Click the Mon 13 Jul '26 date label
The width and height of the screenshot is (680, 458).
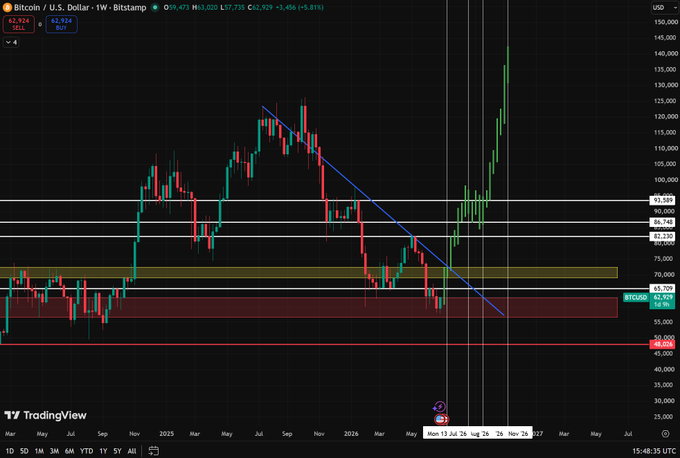coord(447,433)
